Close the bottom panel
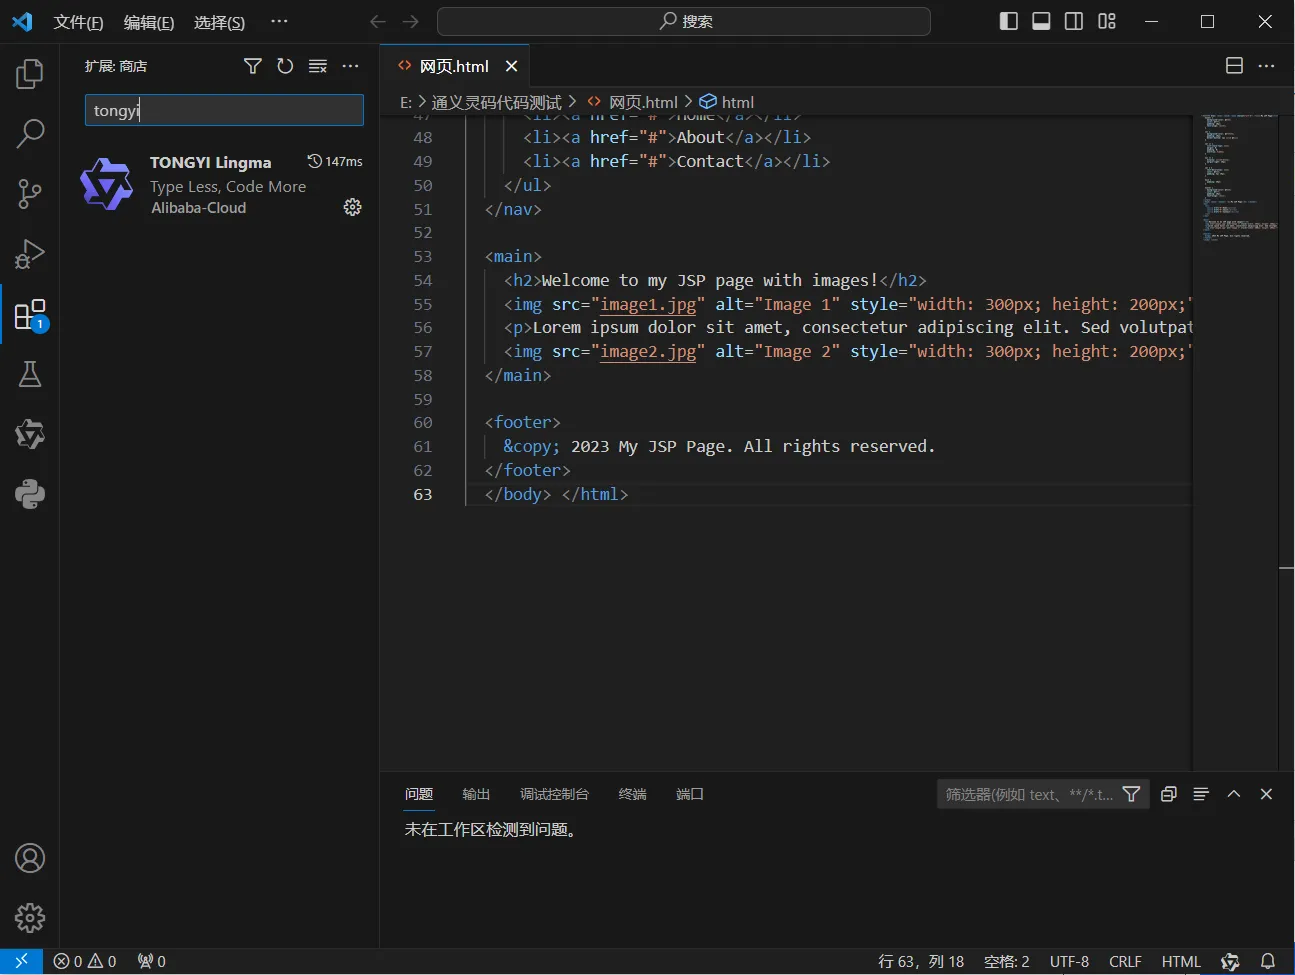1295x975 pixels. pos(1266,794)
